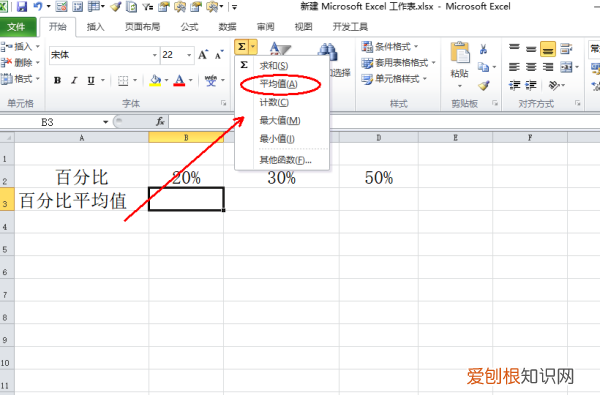The height and width of the screenshot is (395, 600).
Task: Switch to the 公式 tab
Action: pos(189,27)
